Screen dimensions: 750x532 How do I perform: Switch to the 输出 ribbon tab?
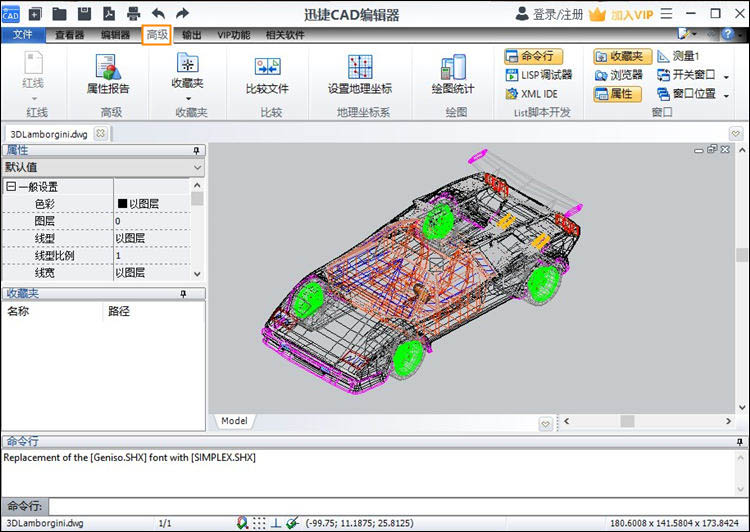pos(191,35)
